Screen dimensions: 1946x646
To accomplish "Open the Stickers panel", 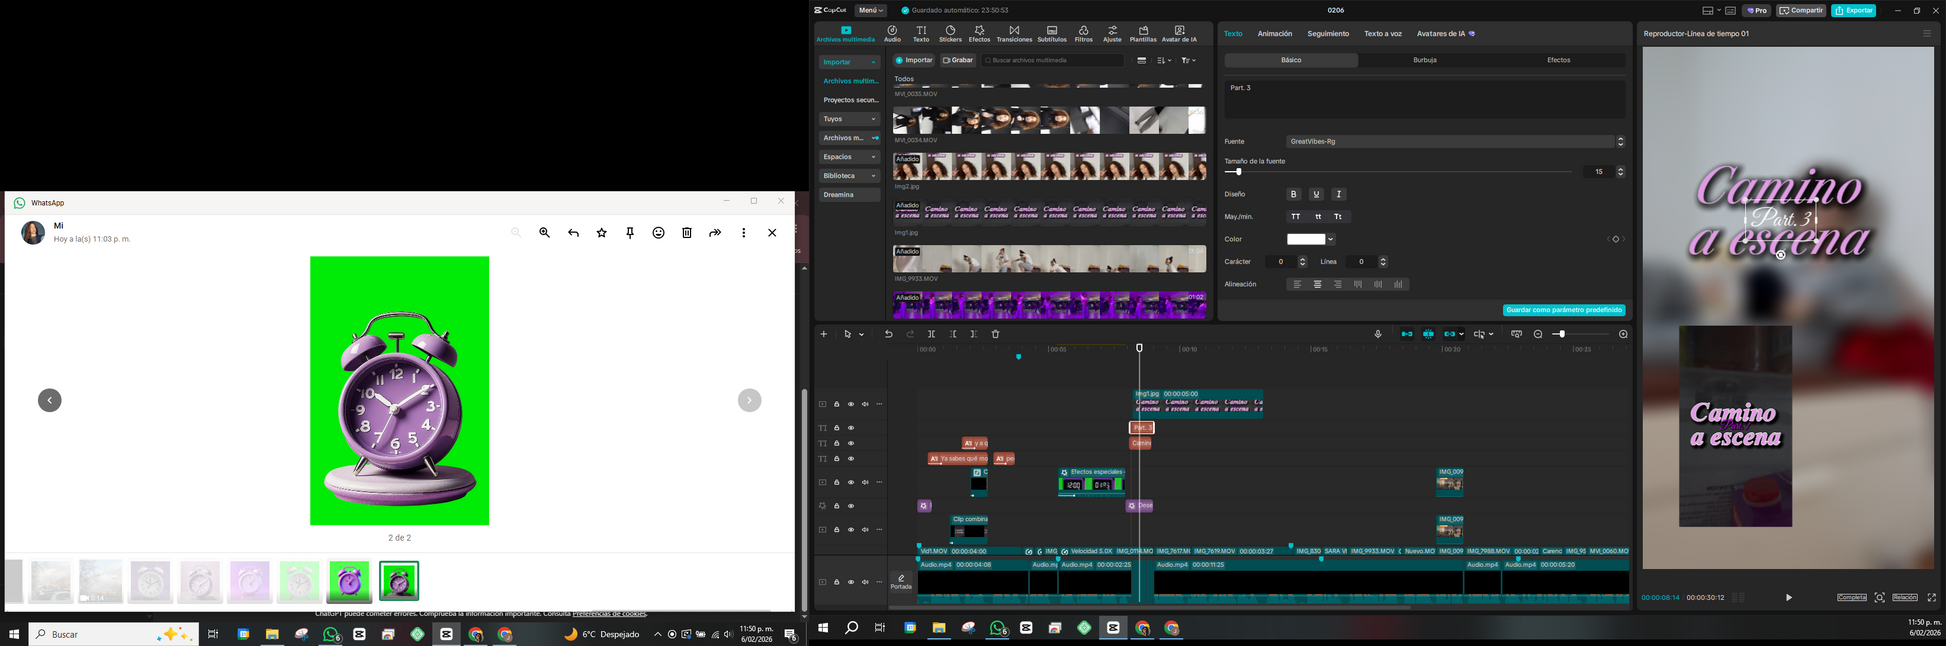I will pyautogui.click(x=950, y=34).
